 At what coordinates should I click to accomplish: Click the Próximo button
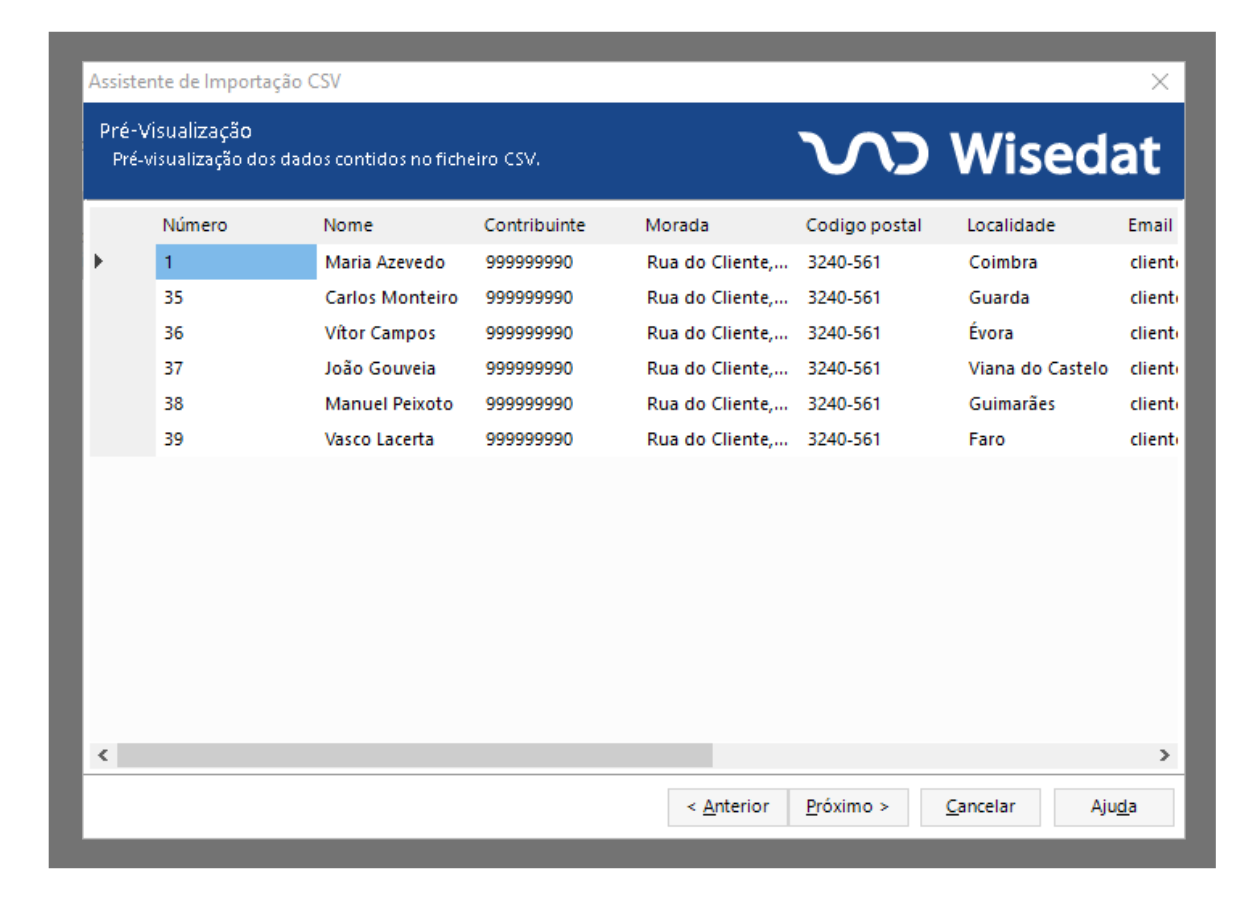848,807
